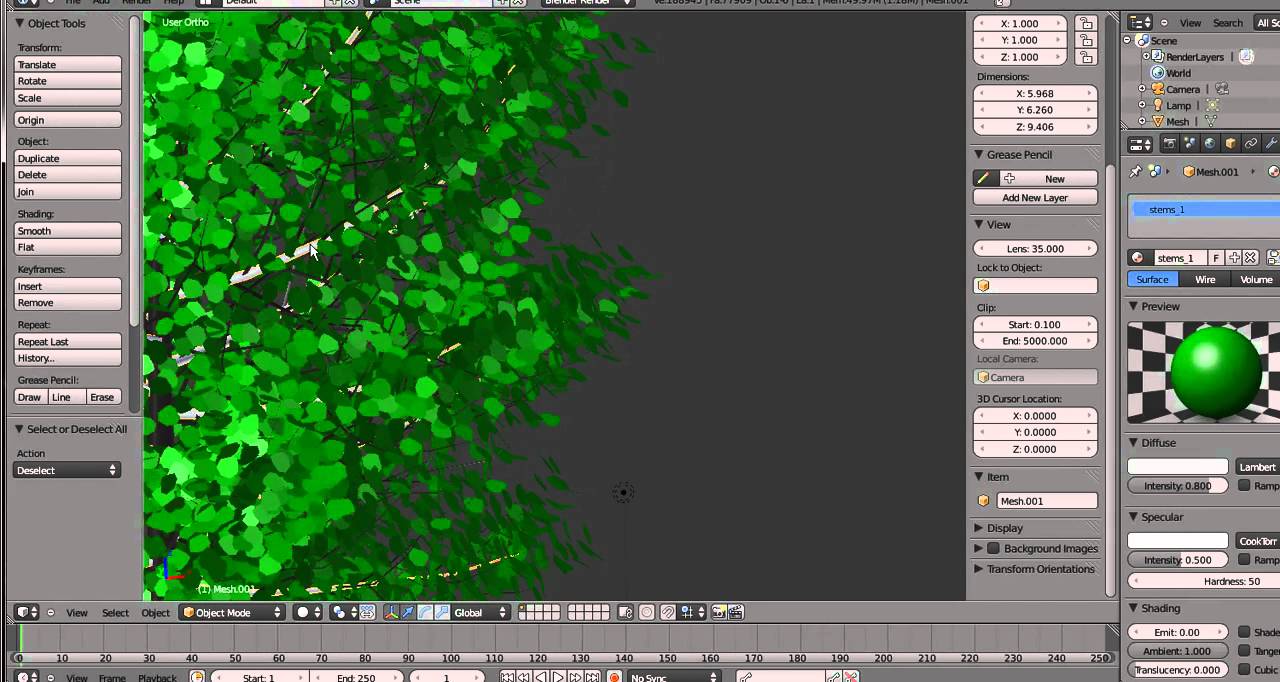1280x682 pixels.
Task: Click the play animation forward button
Action: [558, 677]
